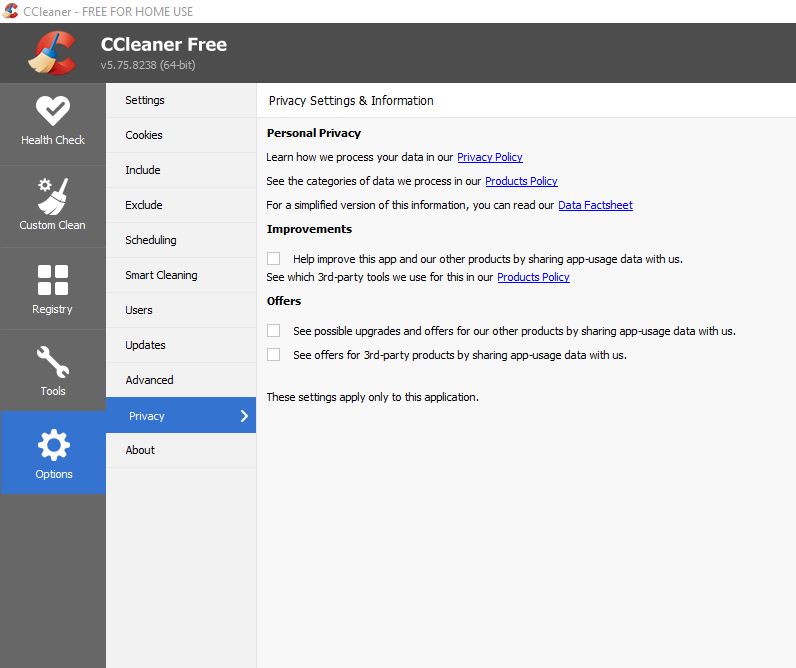Open the Settings options page
Screen dimensions: 796x668
(181, 100)
